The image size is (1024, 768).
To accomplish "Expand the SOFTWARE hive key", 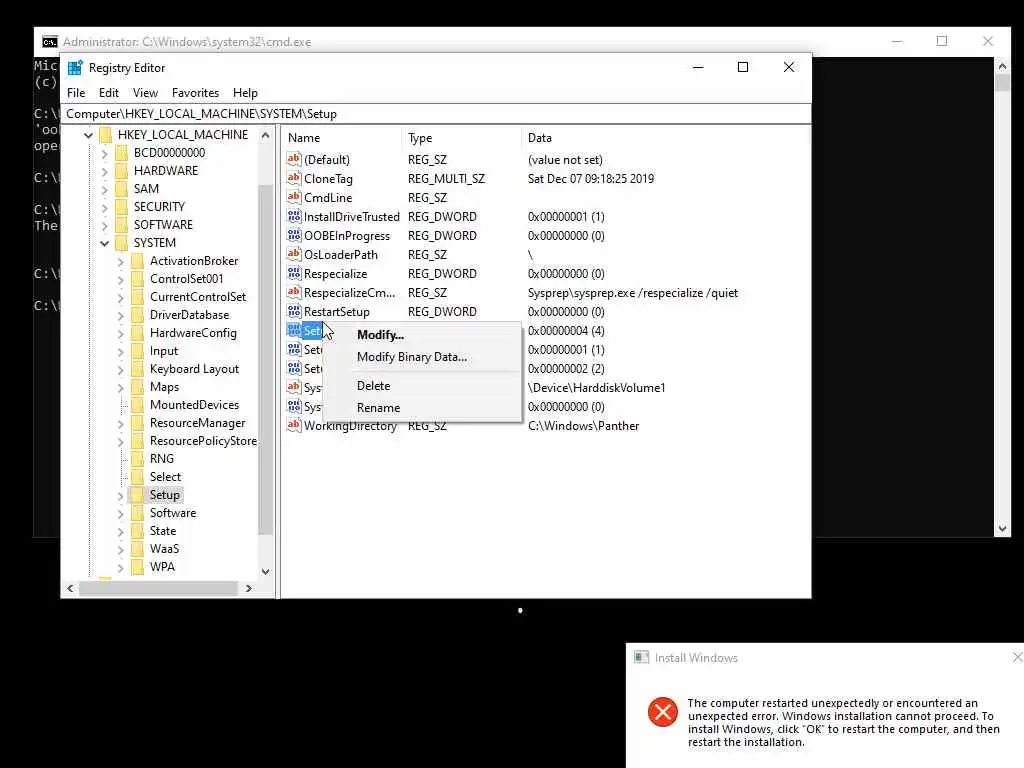I will coord(104,225).
